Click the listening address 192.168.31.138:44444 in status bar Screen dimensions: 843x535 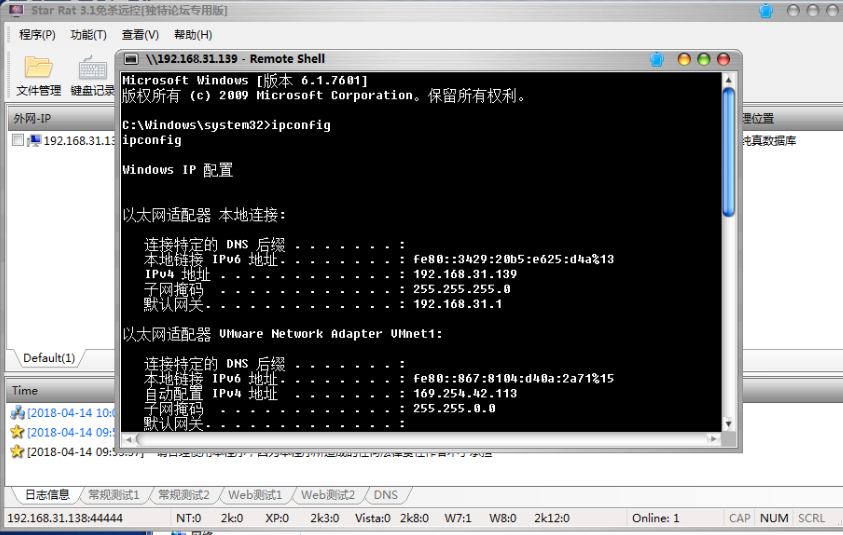pyautogui.click(x=65, y=518)
